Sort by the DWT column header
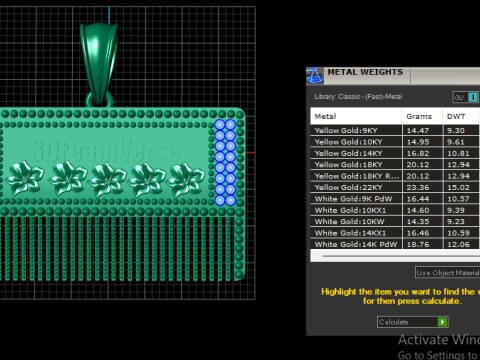Image resolution: width=480 pixels, height=360 pixels. click(x=461, y=116)
